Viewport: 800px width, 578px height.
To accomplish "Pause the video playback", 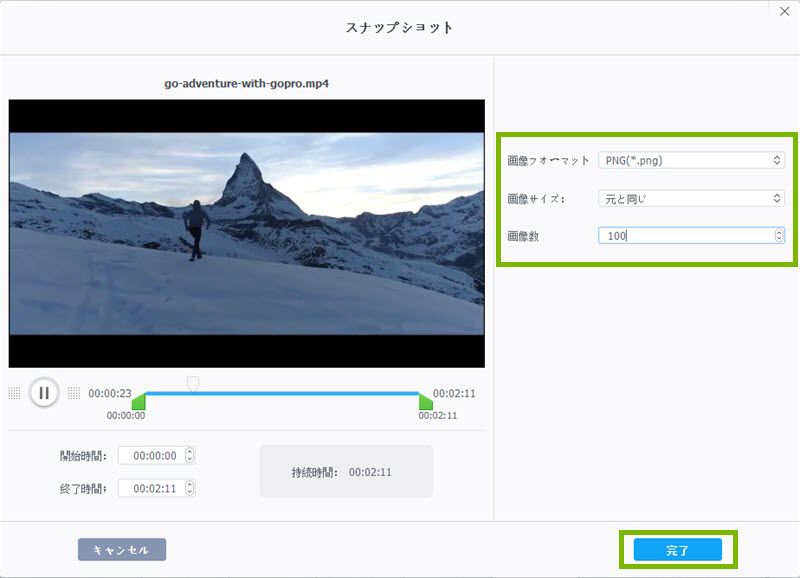I will (43, 393).
